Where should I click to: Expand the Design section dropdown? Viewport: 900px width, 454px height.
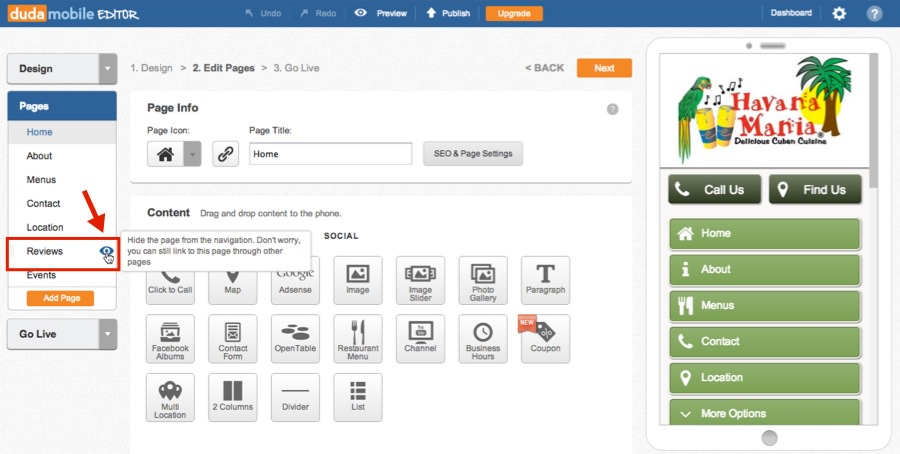point(107,68)
